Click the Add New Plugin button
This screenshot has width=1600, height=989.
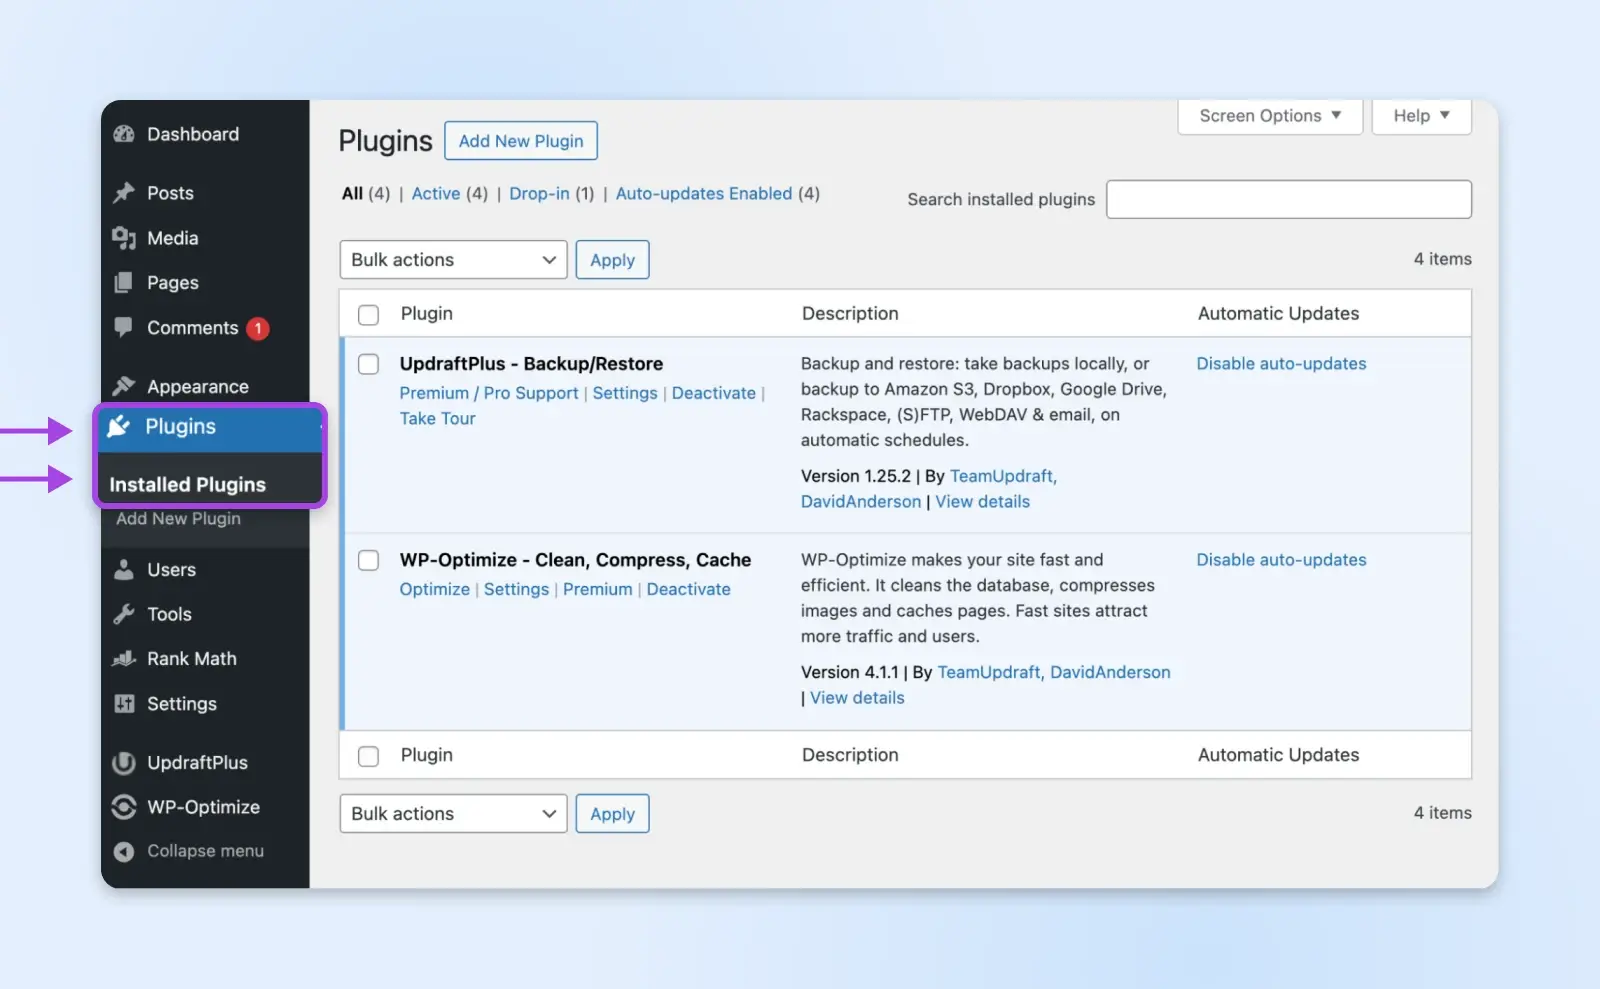point(521,141)
